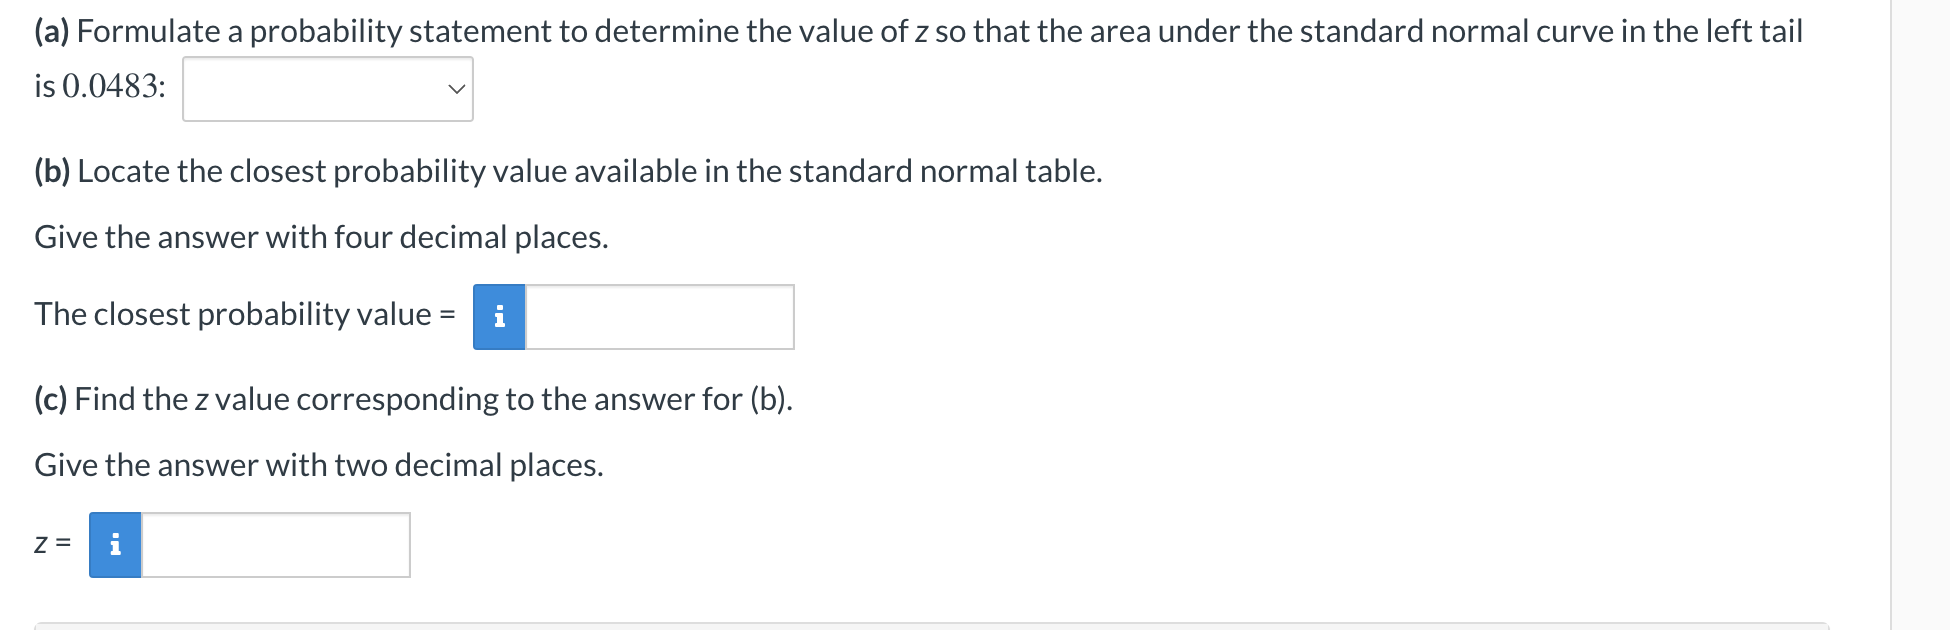Click the blue square icon near 'The closest probability value'

pos(500,317)
